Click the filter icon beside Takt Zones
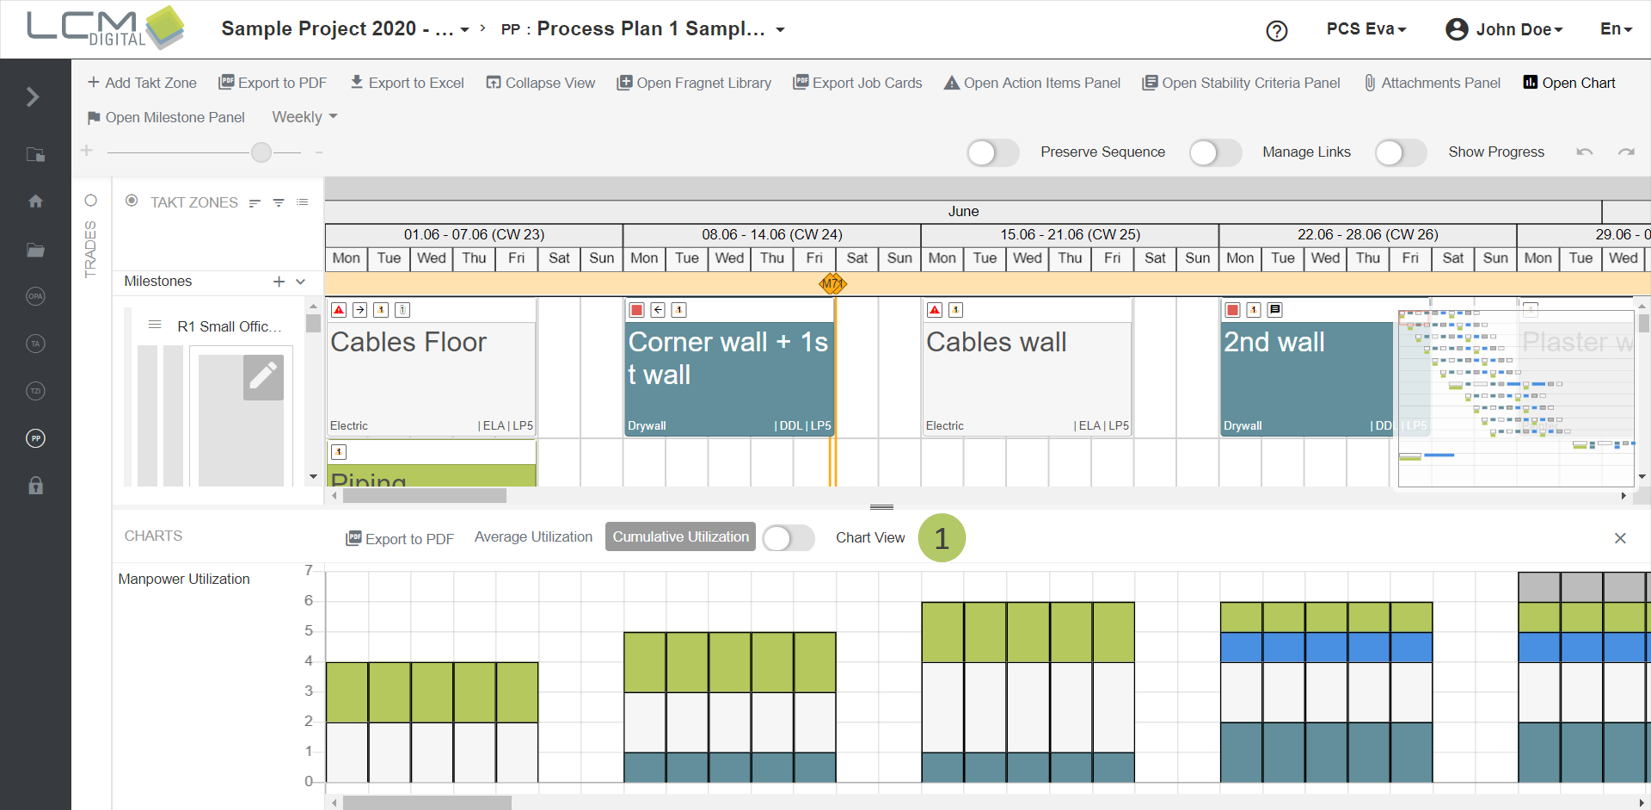The width and height of the screenshot is (1651, 810). point(278,203)
